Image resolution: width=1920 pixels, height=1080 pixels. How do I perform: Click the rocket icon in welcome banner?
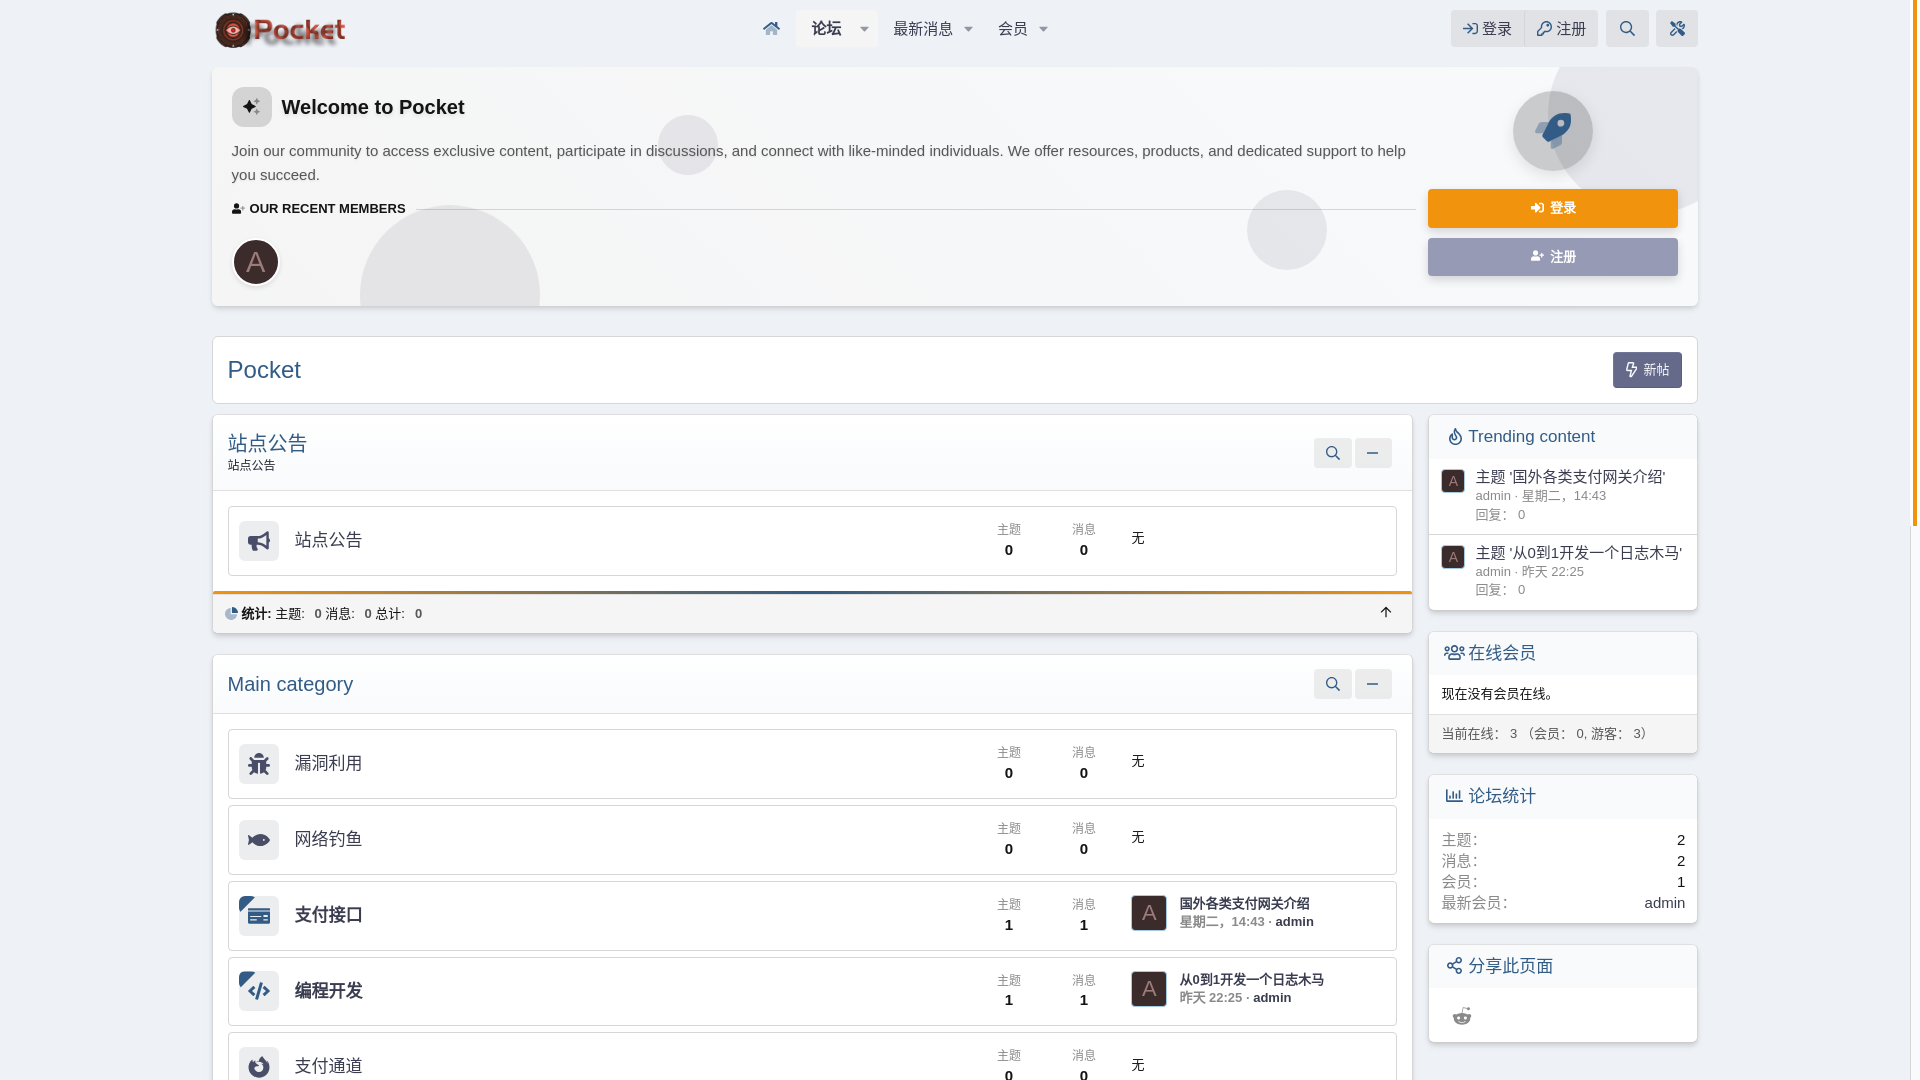[1553, 131]
